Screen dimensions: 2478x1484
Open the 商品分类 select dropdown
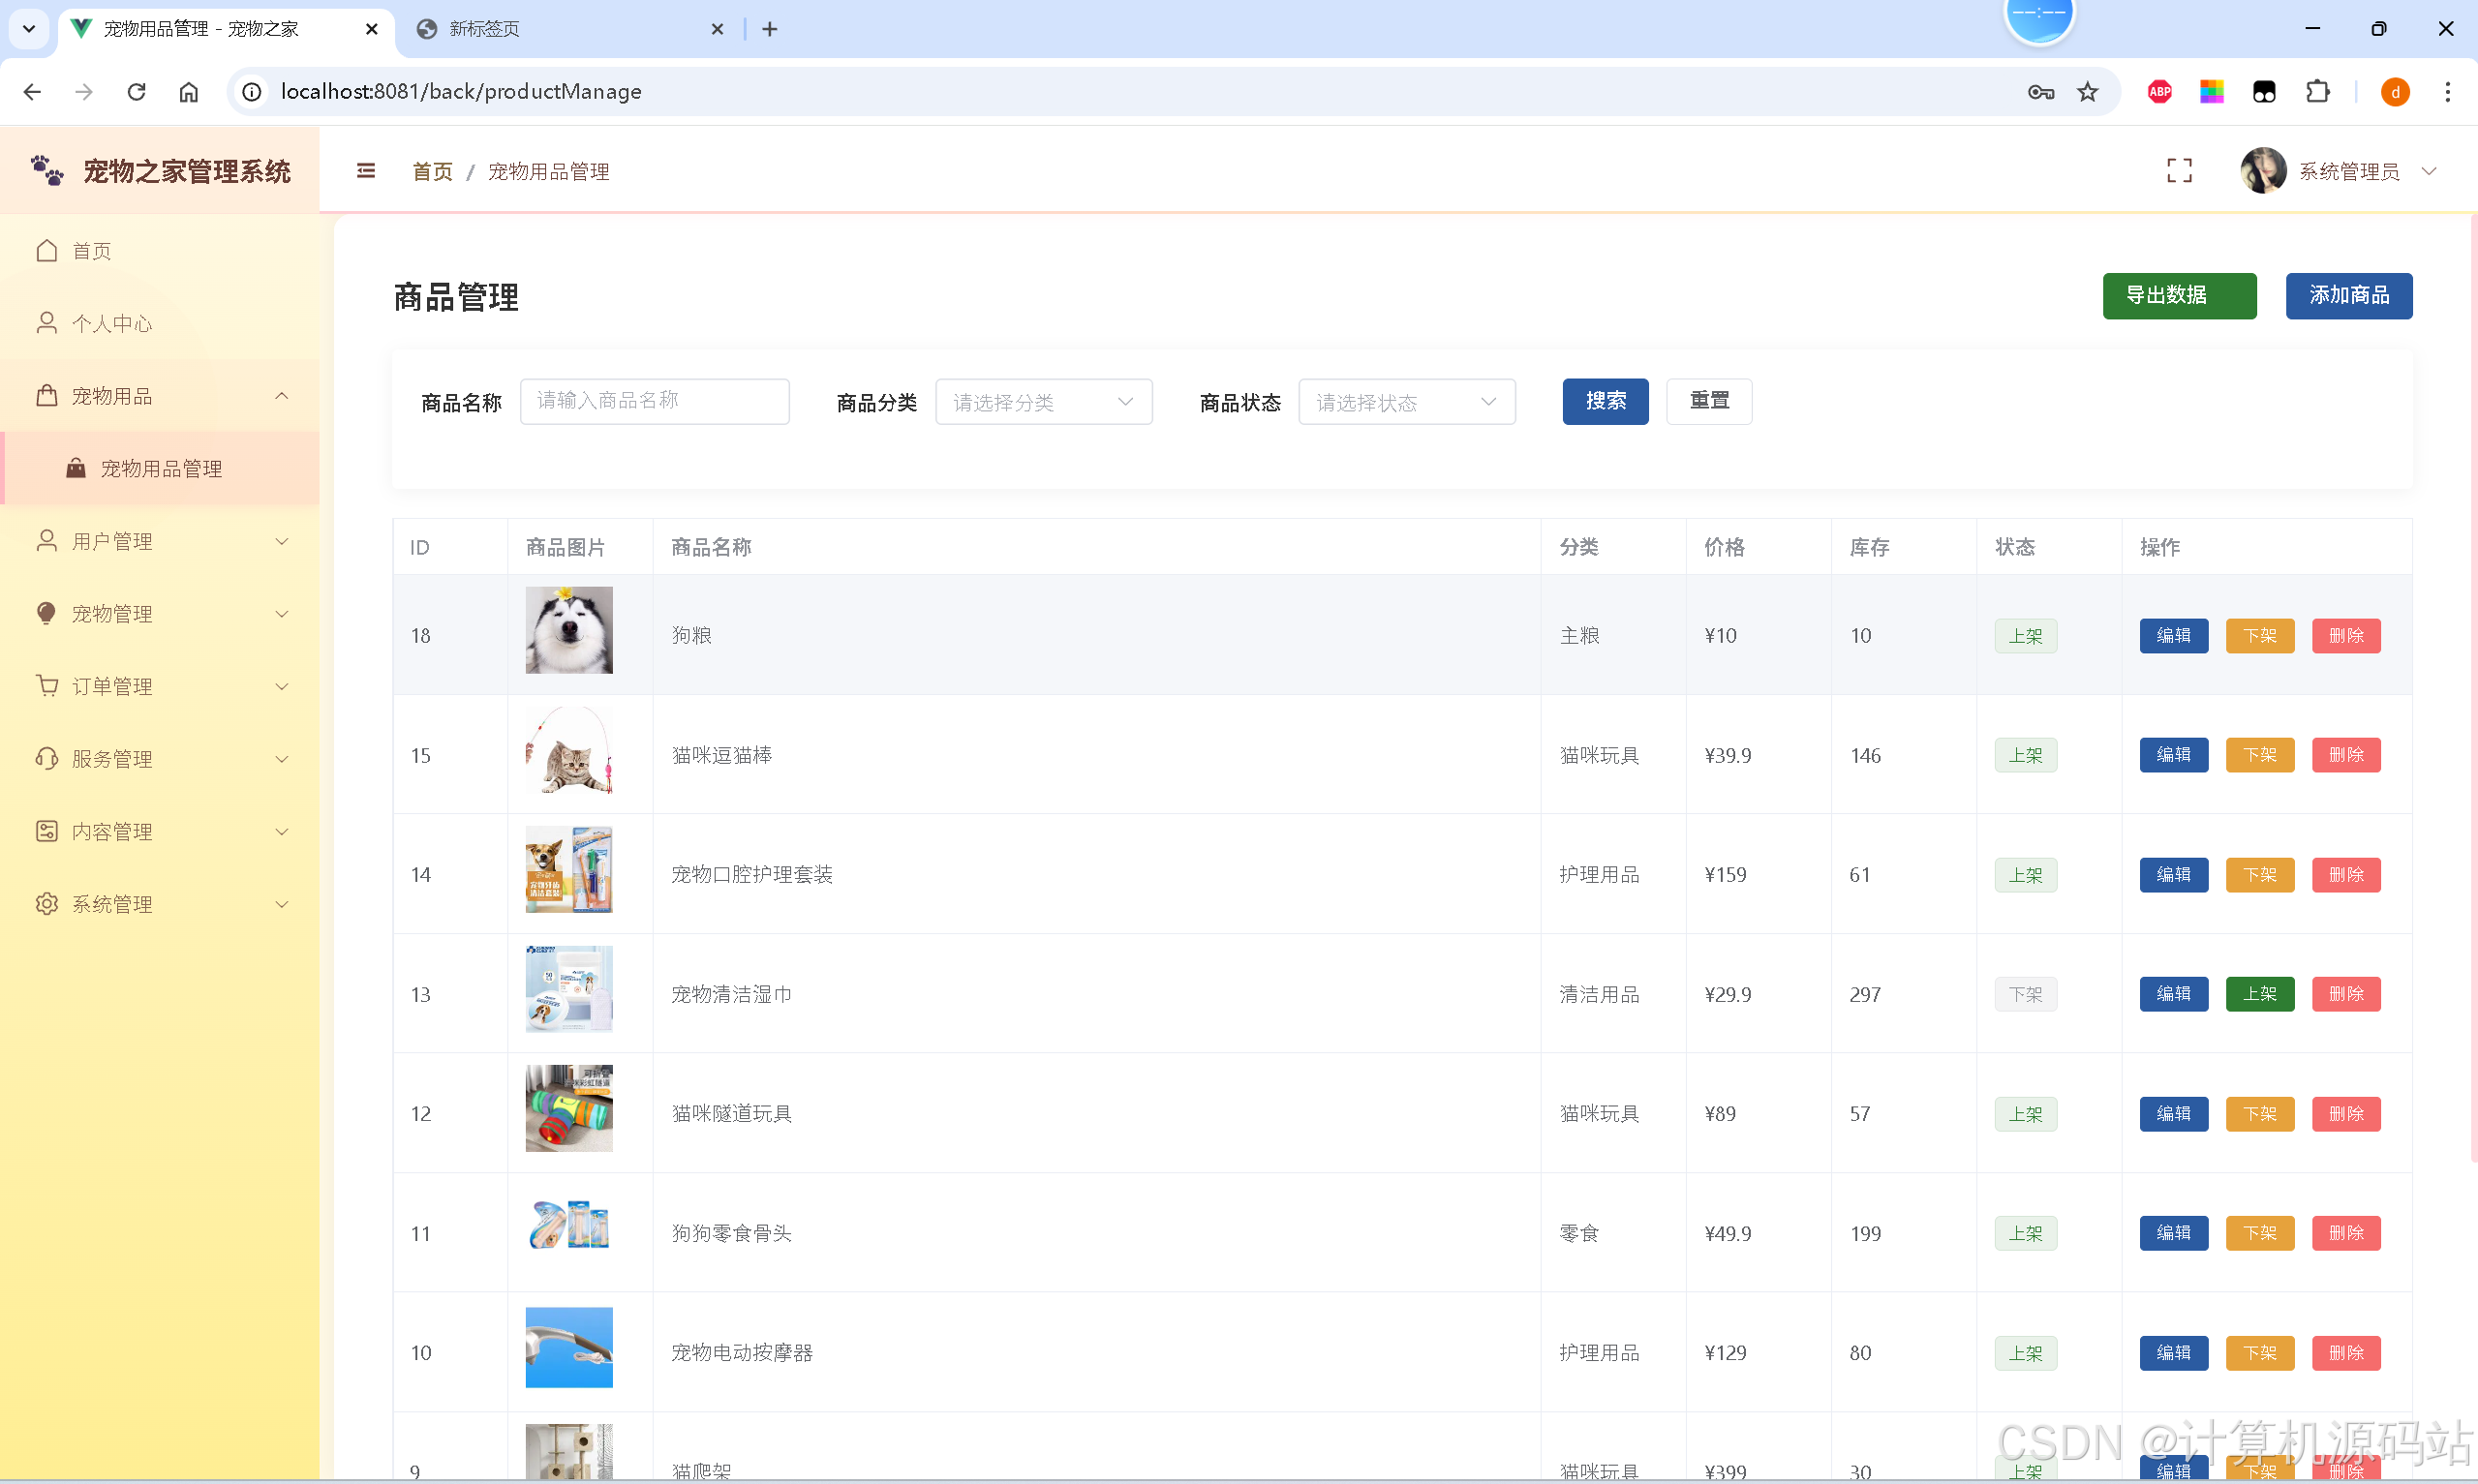click(1043, 402)
